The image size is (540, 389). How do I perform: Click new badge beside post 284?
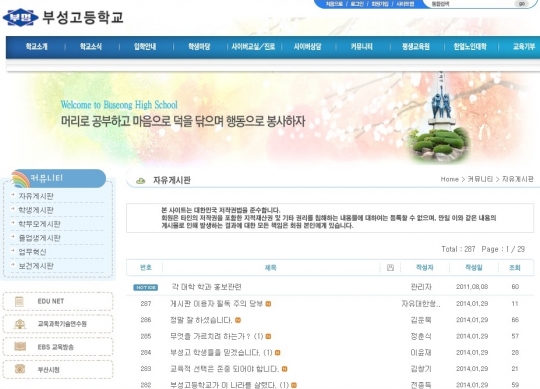278,353
